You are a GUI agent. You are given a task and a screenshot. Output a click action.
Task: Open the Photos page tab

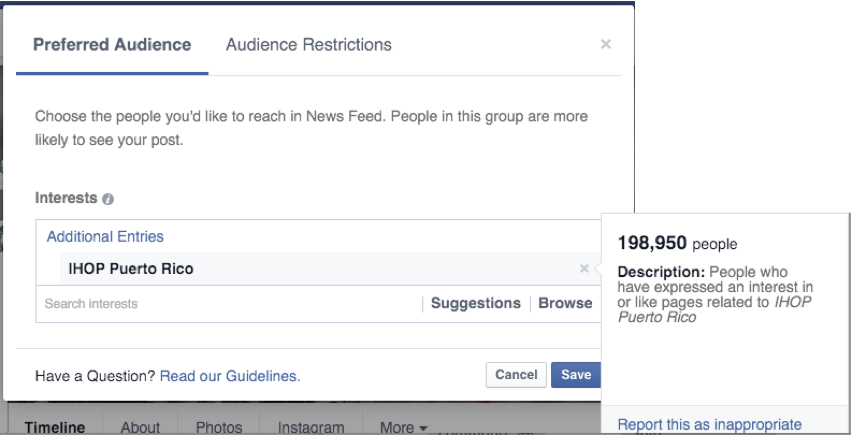(x=219, y=427)
